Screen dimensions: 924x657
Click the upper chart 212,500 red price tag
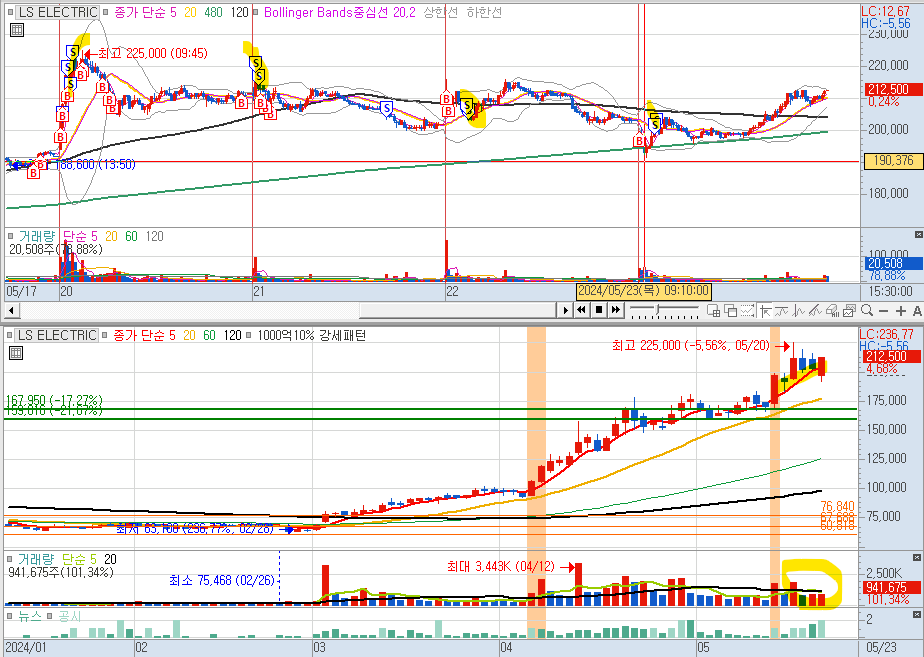[894, 90]
